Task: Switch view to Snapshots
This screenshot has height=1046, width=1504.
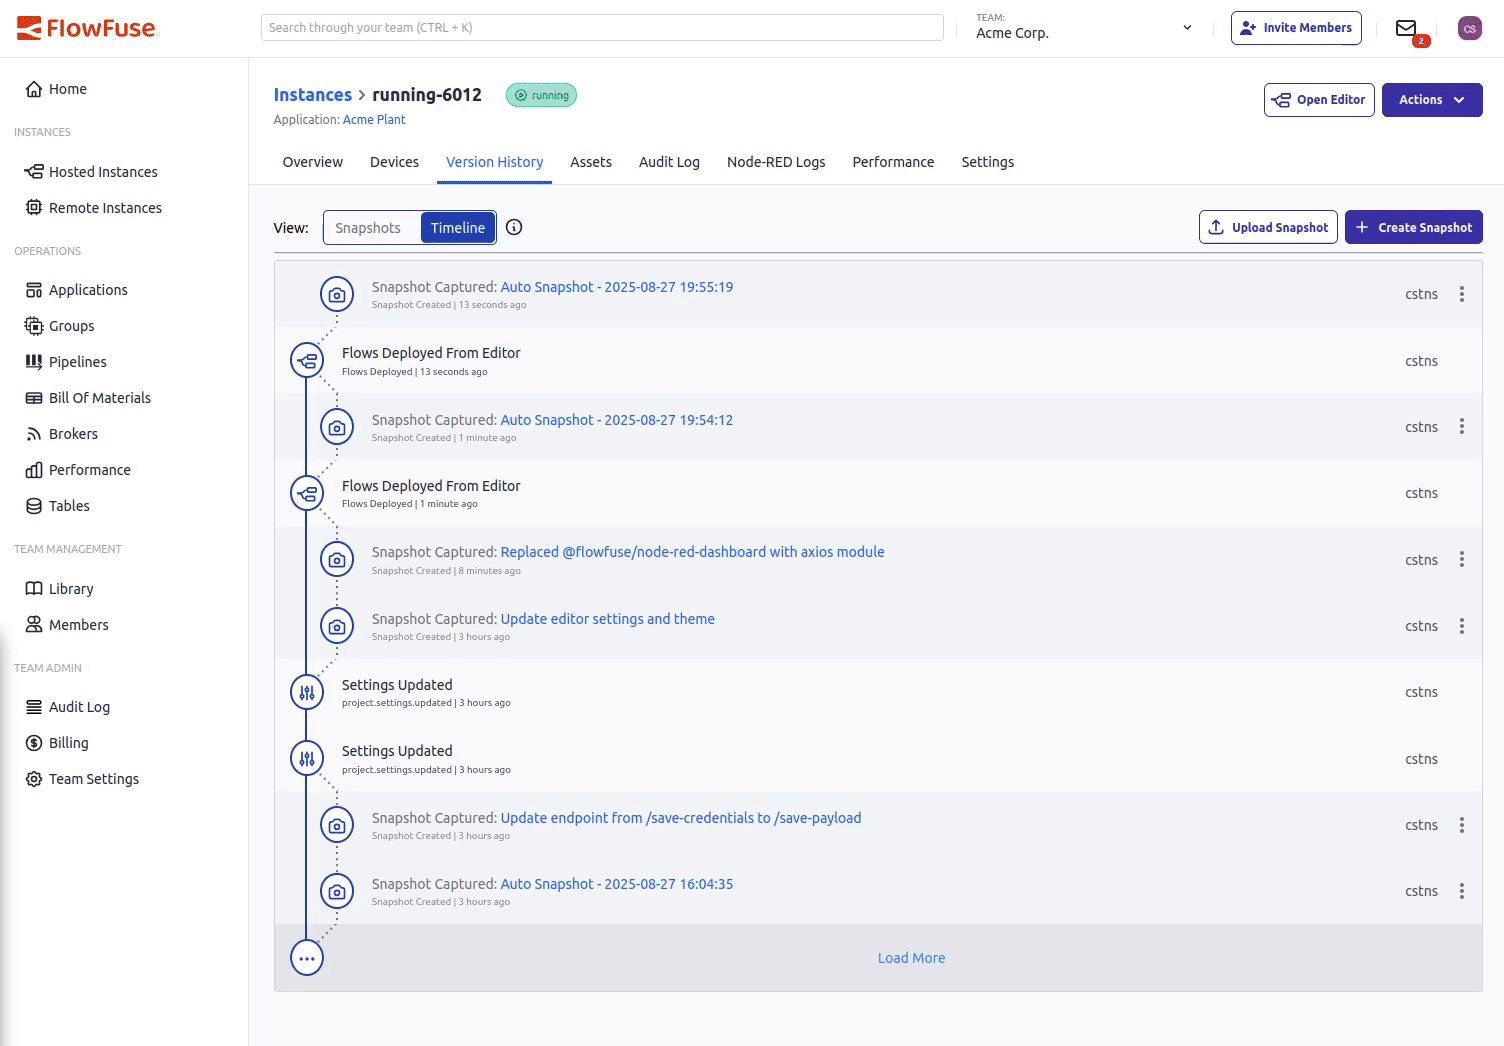Action: (369, 227)
